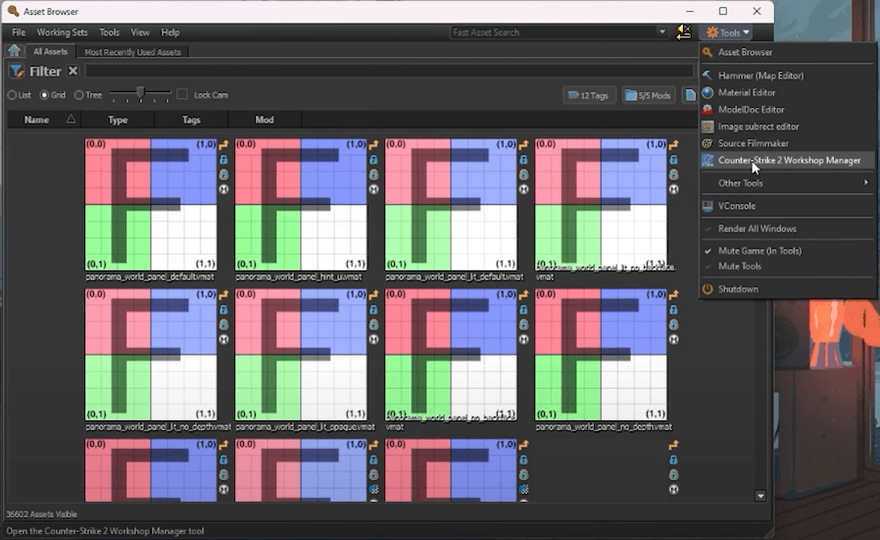This screenshot has height=540, width=880.
Task: Launch the Material Editor tool
Action: [746, 93]
